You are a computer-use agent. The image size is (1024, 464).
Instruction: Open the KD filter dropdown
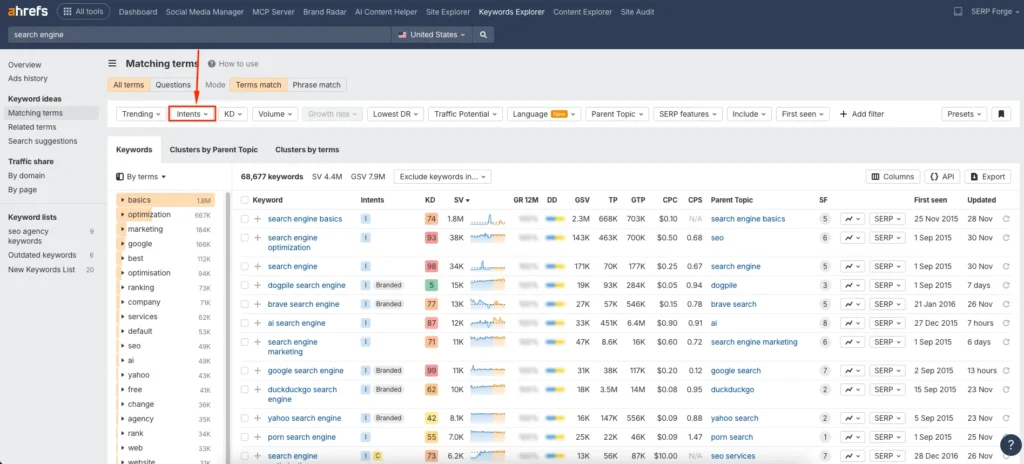(x=233, y=114)
